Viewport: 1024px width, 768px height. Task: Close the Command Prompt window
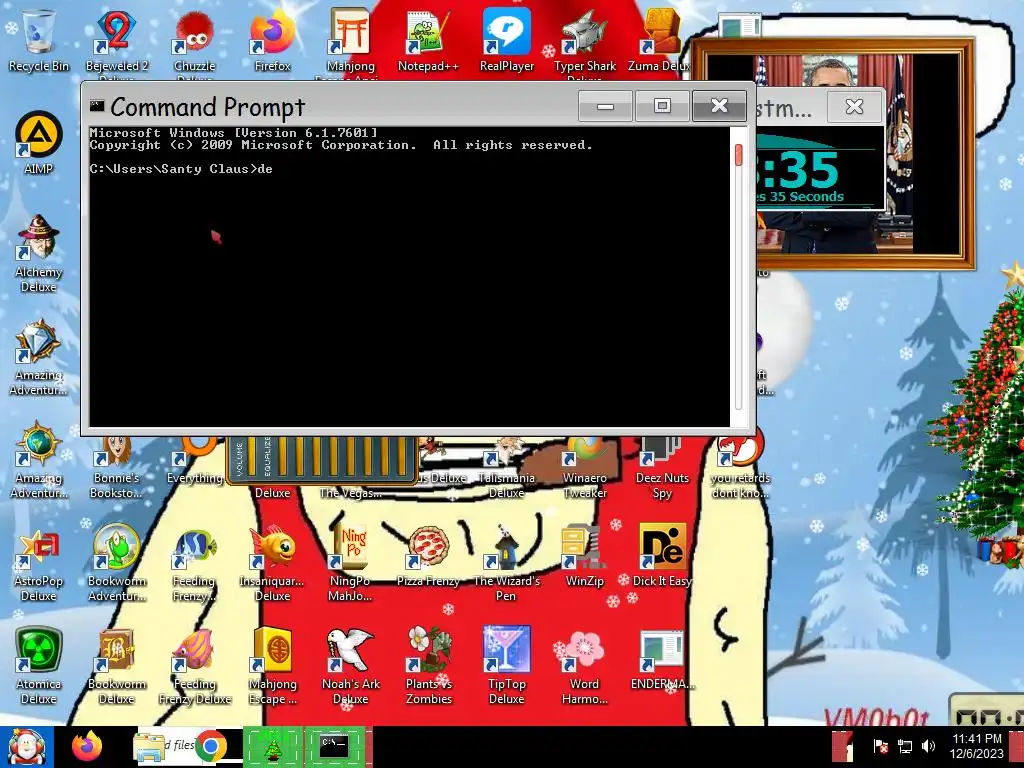coord(719,106)
